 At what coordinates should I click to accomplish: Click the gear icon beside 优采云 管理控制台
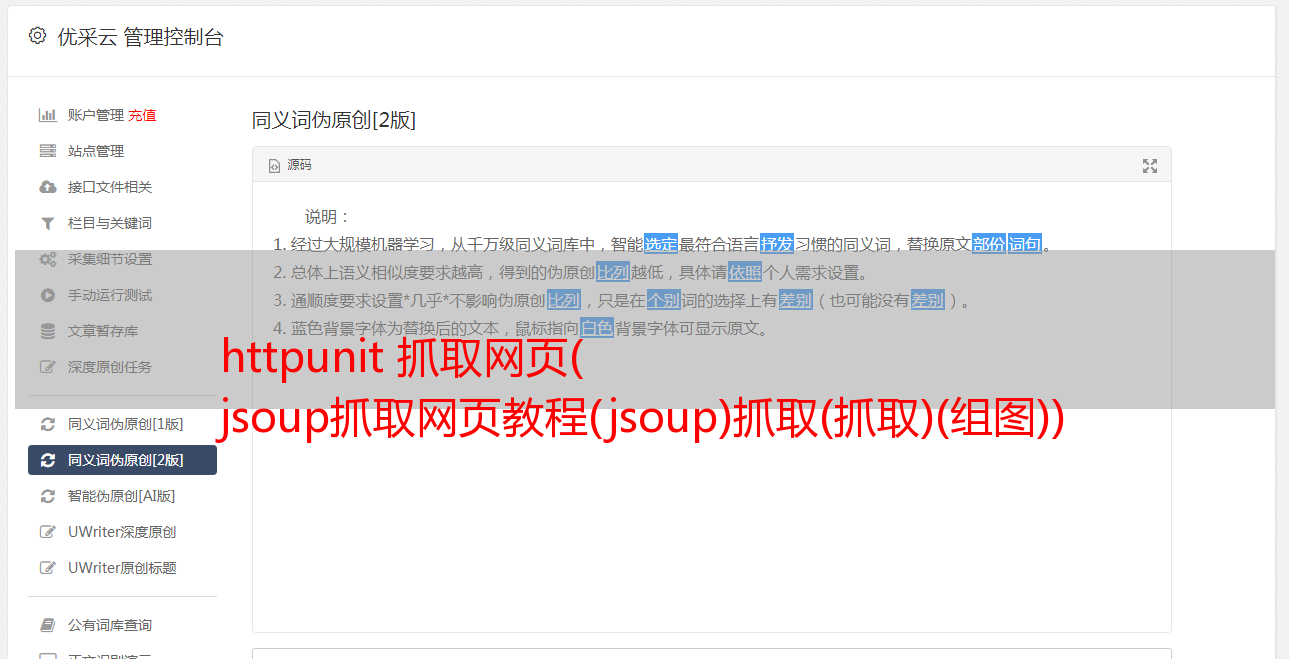(x=37, y=36)
